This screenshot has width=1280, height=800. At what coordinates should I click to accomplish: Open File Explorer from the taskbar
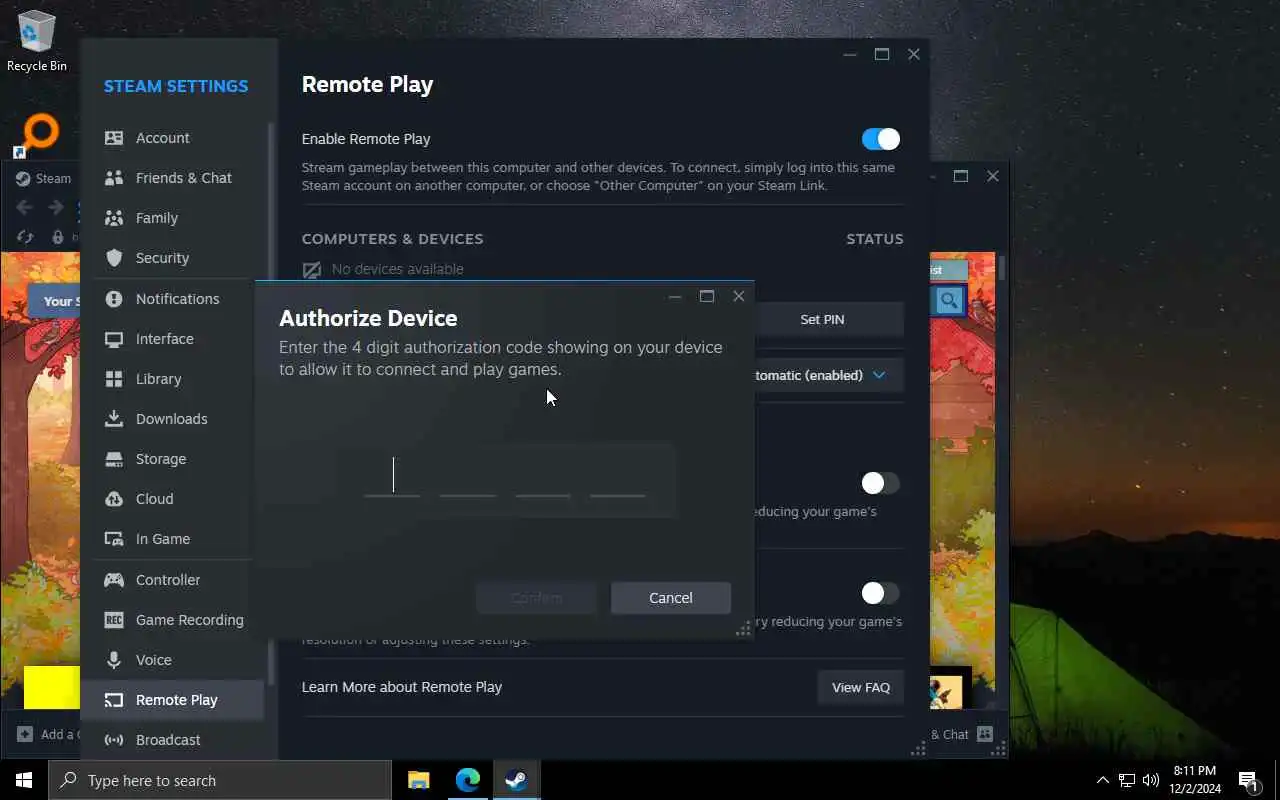point(418,780)
